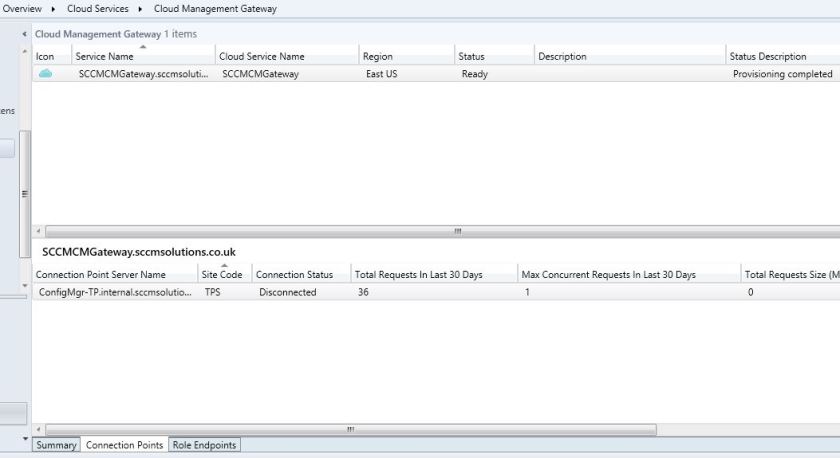The image size is (840, 458).
Task: Click TPS site code cell
Action: pyautogui.click(x=212, y=292)
